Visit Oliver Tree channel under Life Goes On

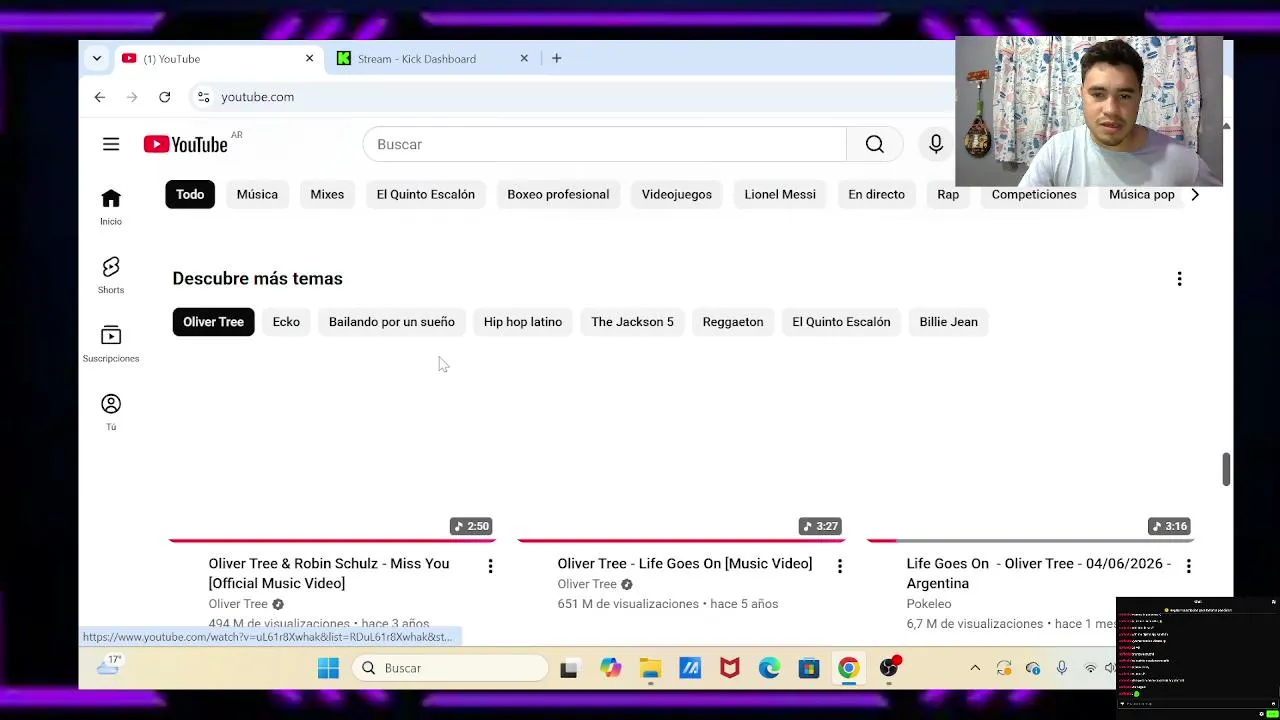[x=587, y=584]
